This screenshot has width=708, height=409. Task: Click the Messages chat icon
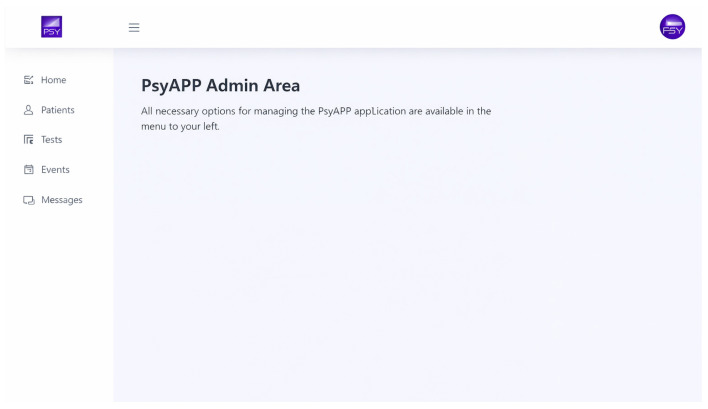coord(28,200)
